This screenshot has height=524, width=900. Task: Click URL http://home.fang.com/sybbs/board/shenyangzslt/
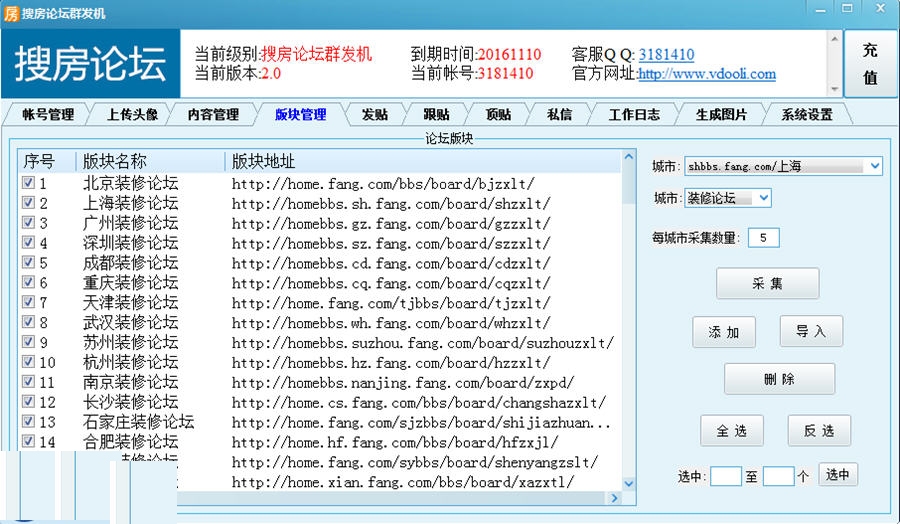(415, 462)
